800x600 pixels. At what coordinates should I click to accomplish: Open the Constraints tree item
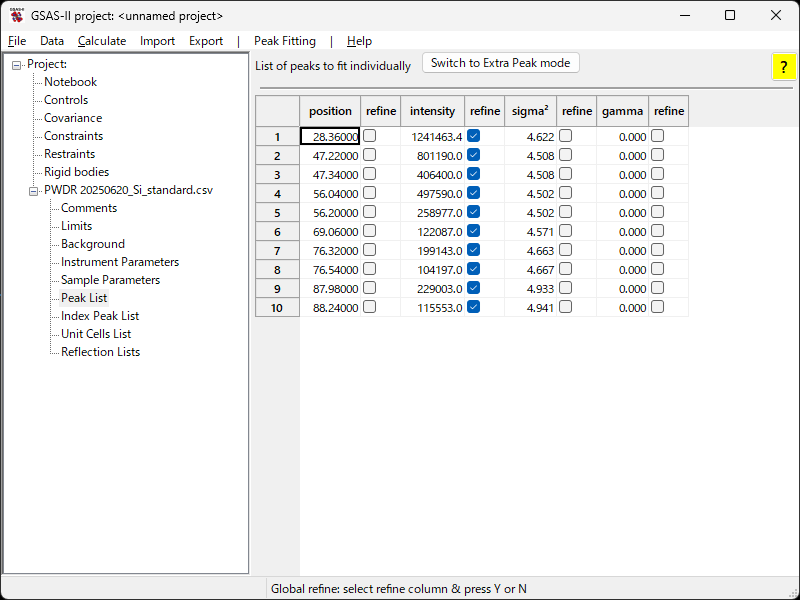point(73,136)
